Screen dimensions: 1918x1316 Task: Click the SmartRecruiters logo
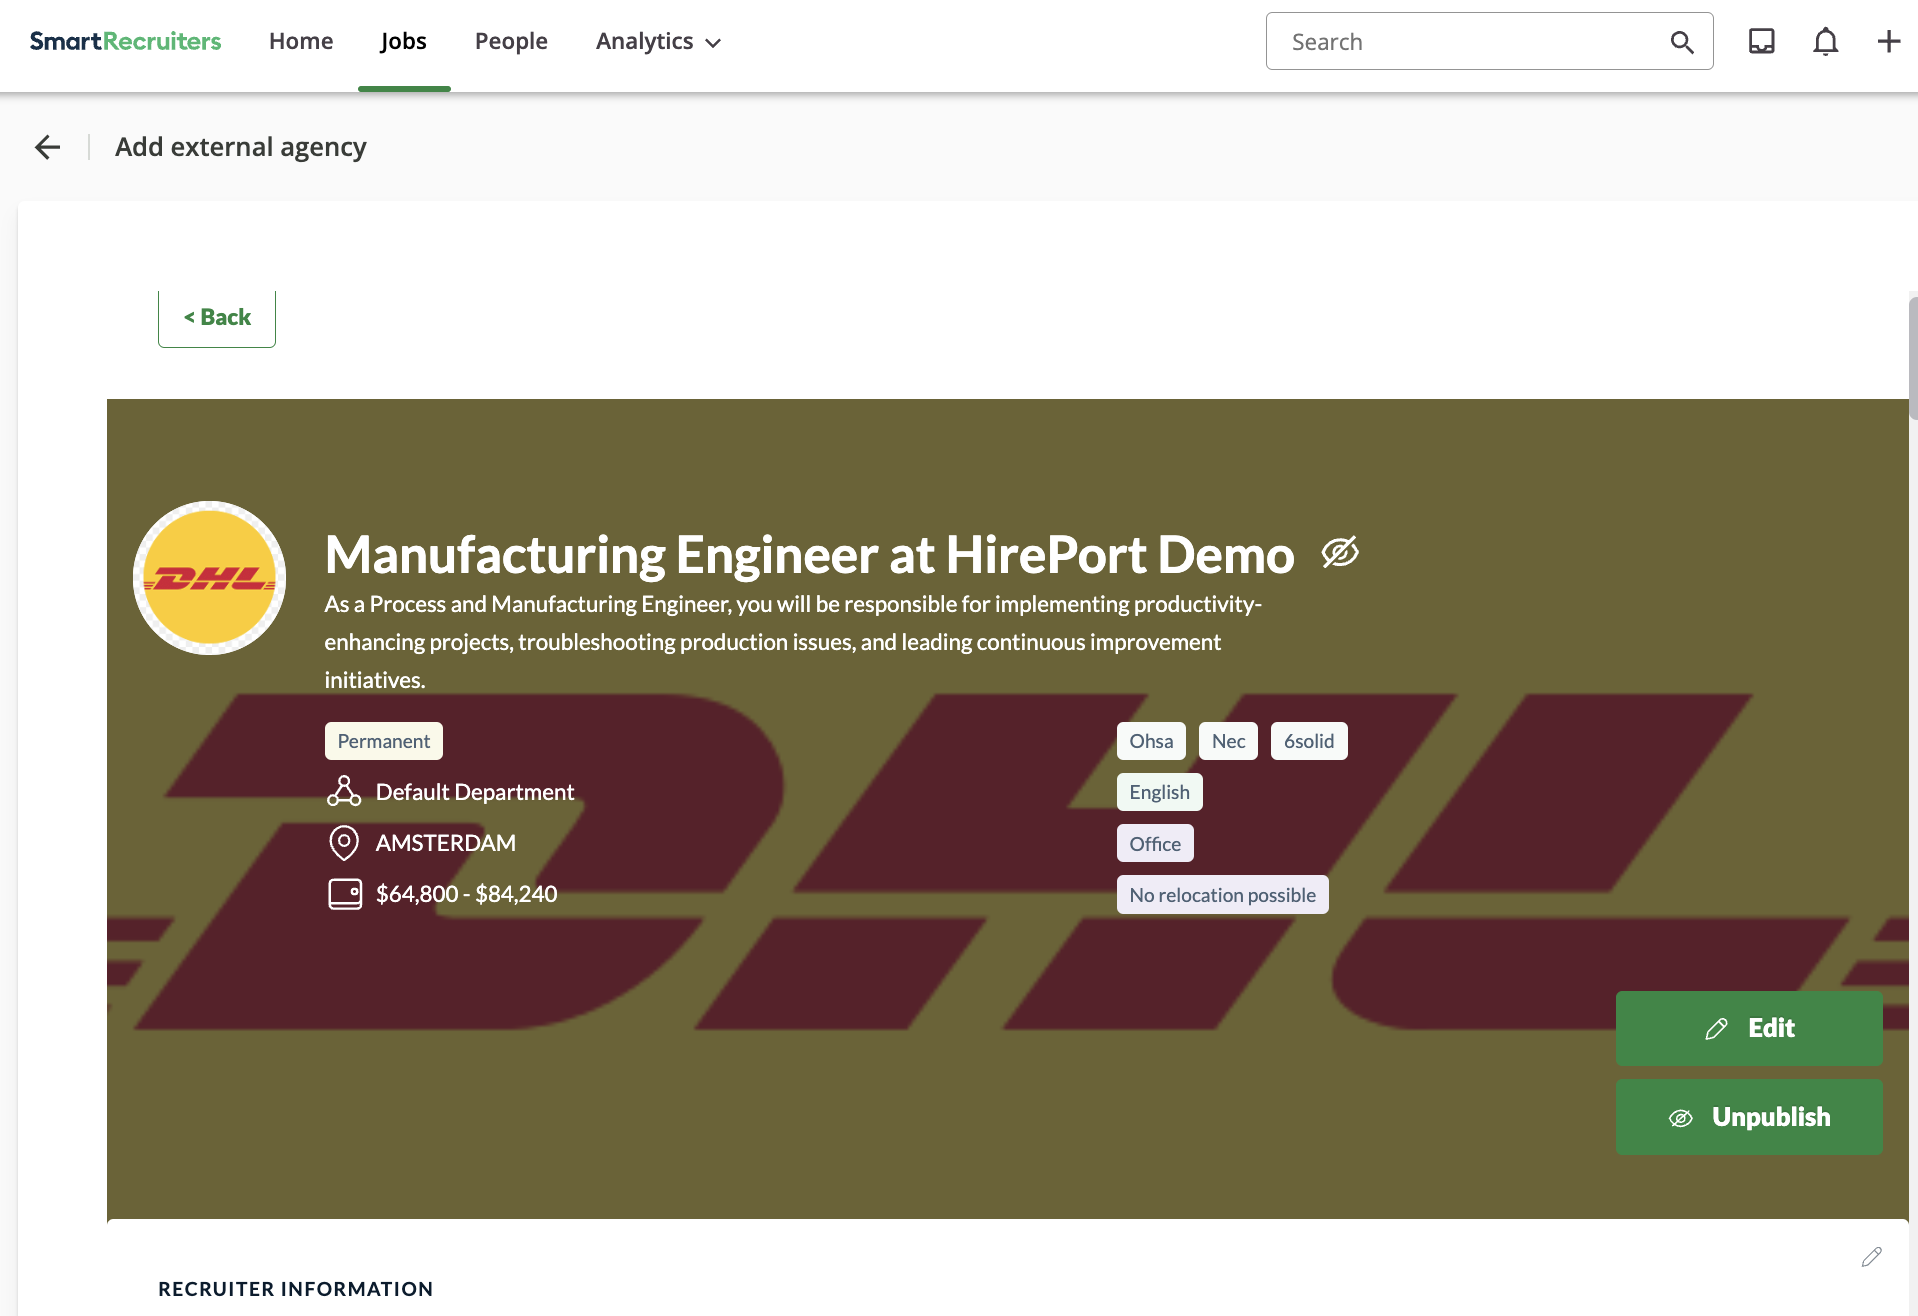coord(125,41)
